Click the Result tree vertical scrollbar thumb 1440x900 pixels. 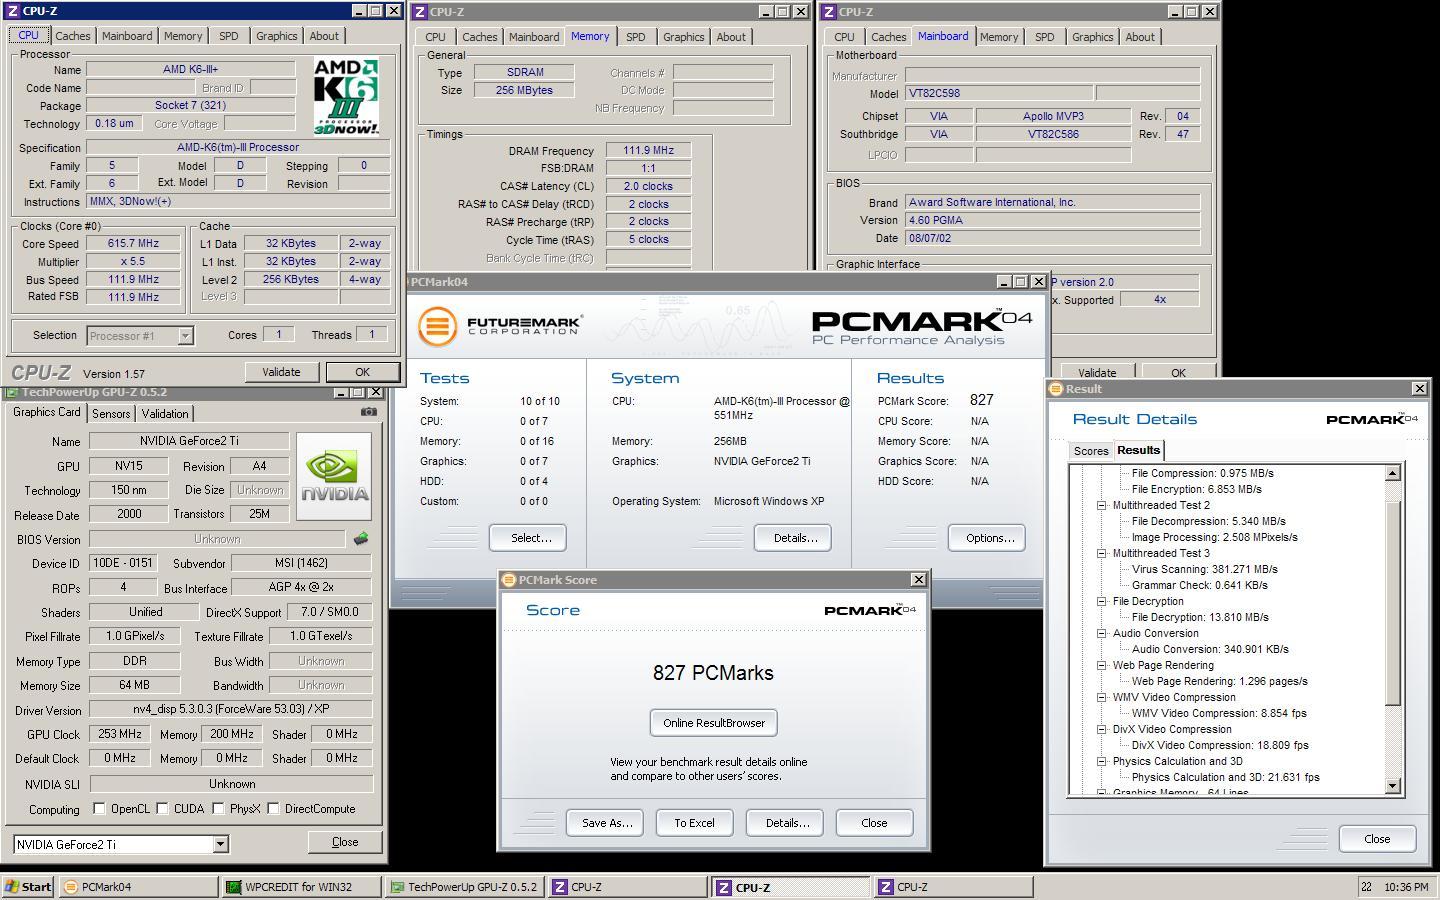coord(1393,602)
